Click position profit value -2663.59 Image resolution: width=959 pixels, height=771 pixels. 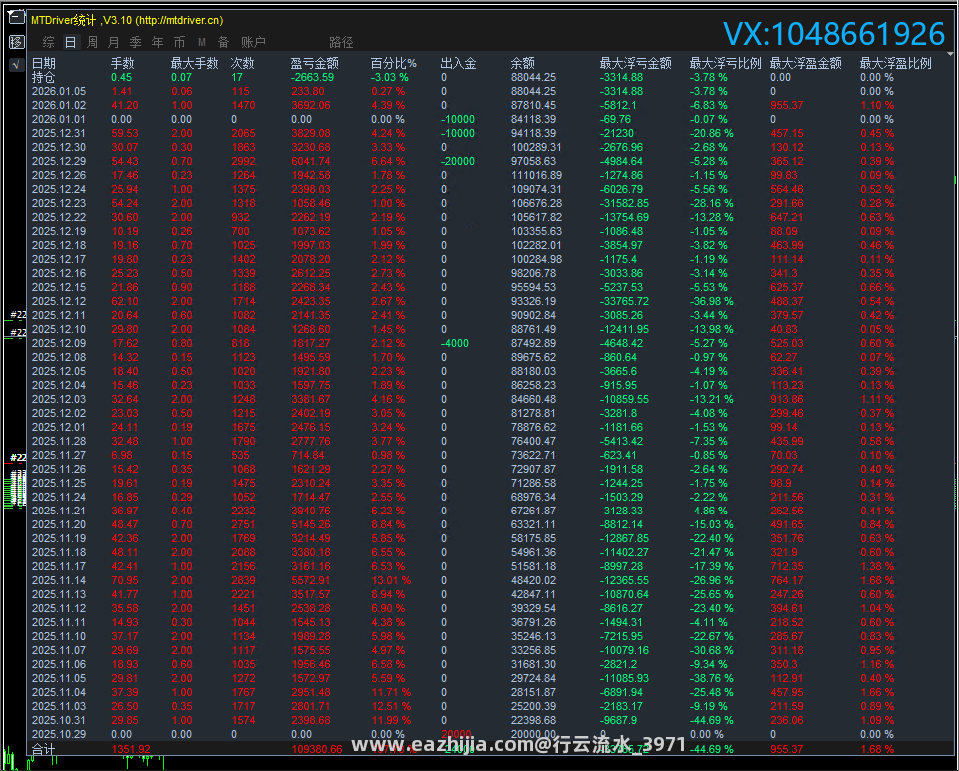click(x=313, y=78)
